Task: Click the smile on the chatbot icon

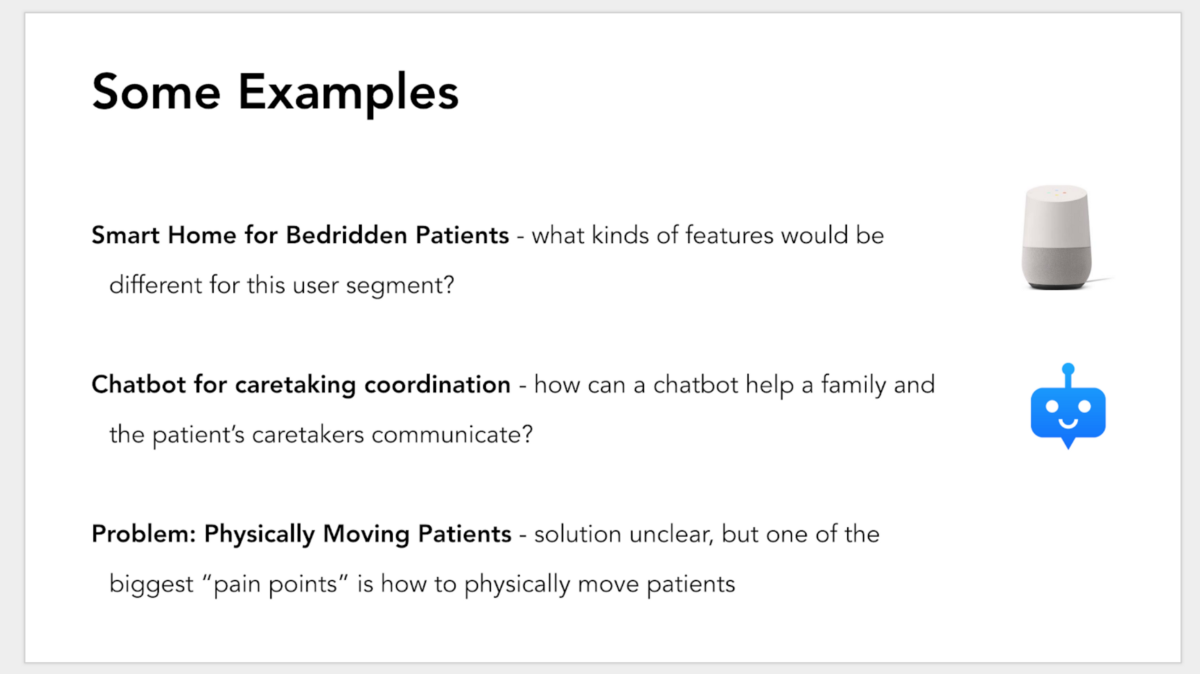Action: coord(1068,422)
